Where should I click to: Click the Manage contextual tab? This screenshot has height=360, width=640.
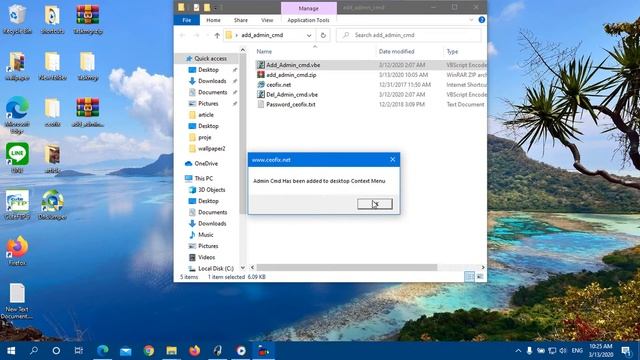[309, 8]
